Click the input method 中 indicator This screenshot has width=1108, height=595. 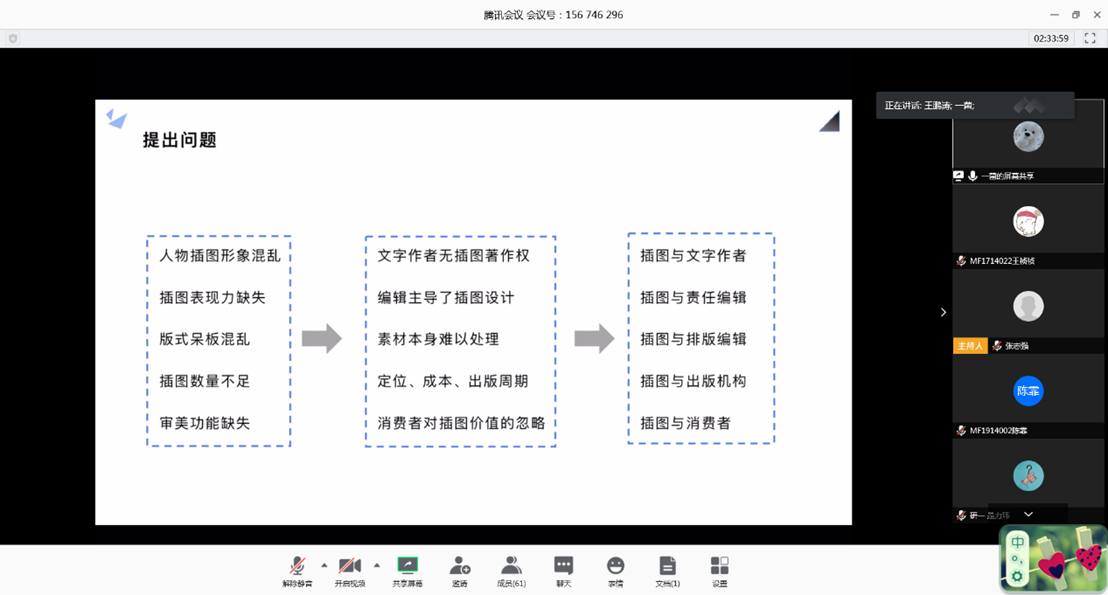[1017, 542]
